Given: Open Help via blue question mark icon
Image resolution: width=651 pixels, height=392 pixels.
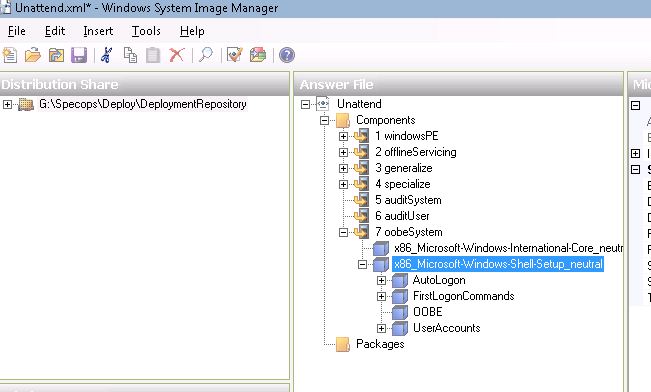Looking at the screenshot, I should click(x=287, y=55).
